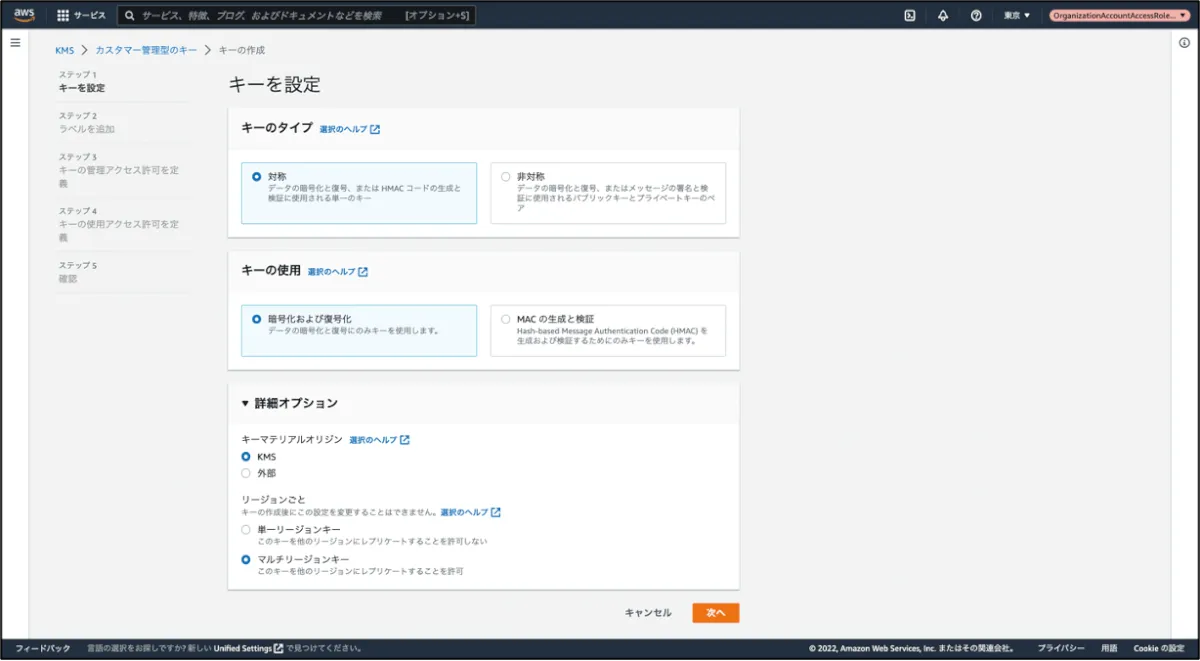The width and height of the screenshot is (1200, 661).
Task: Click the キャンセル button
Action: (648, 613)
